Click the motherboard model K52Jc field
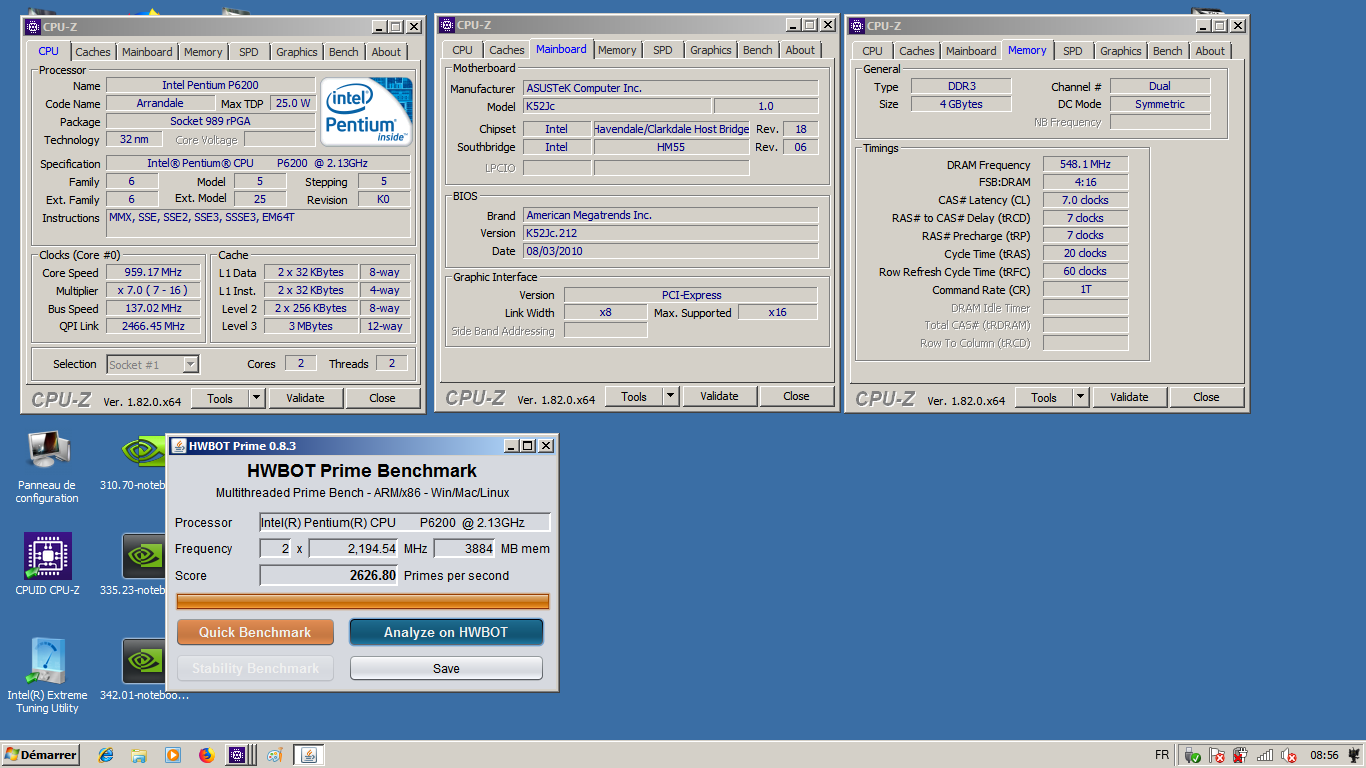1366x768 pixels. [617, 106]
